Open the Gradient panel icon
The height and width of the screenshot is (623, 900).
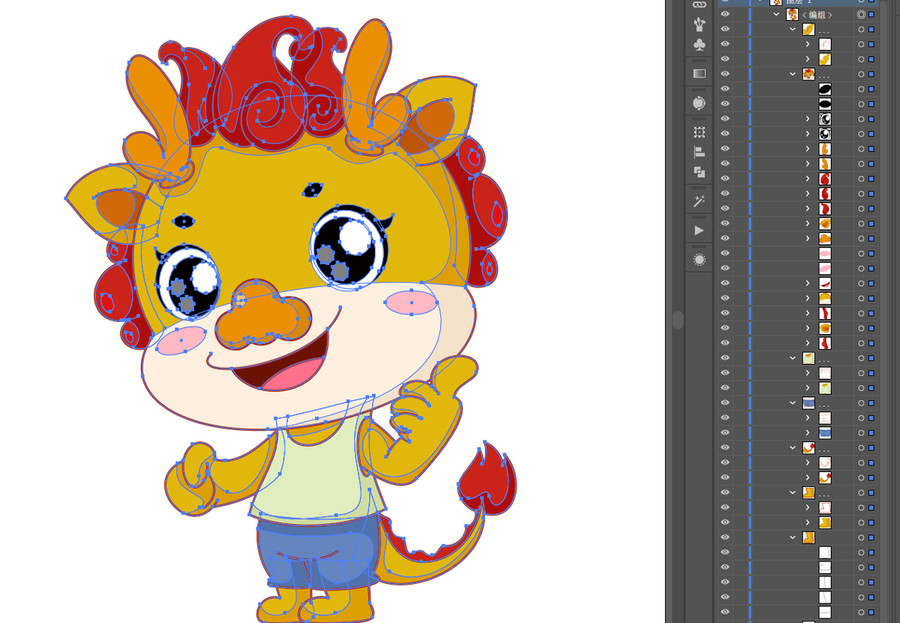pos(699,73)
